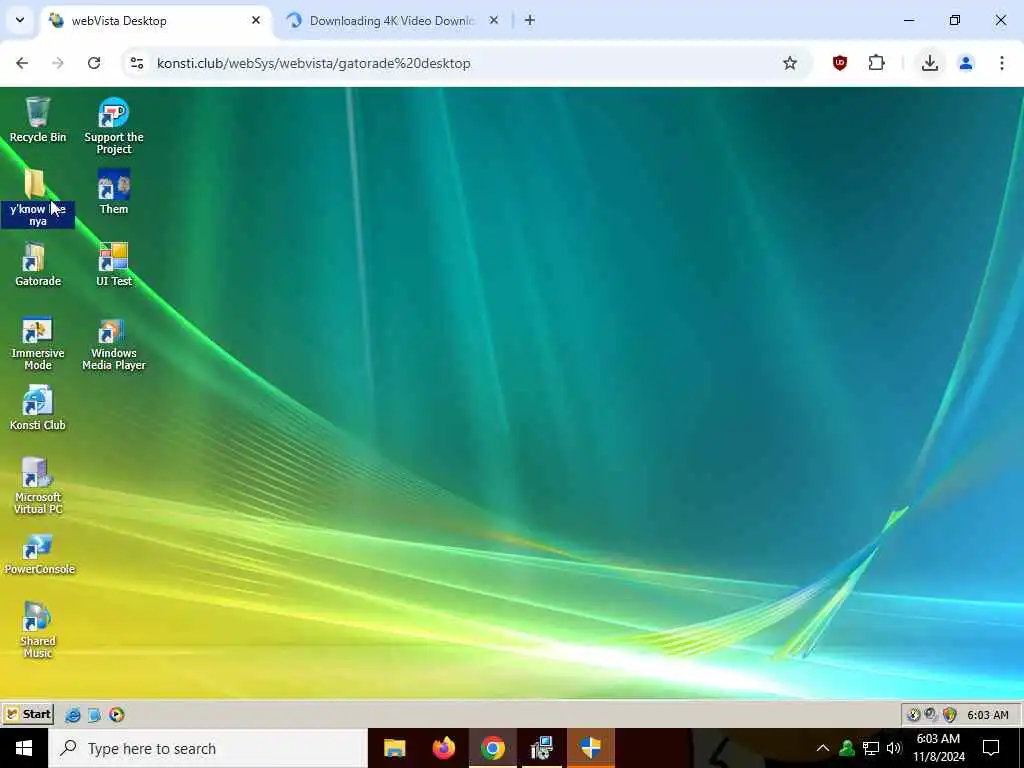Click the webVista Start button
The width and height of the screenshot is (1024, 768).
pos(28,714)
